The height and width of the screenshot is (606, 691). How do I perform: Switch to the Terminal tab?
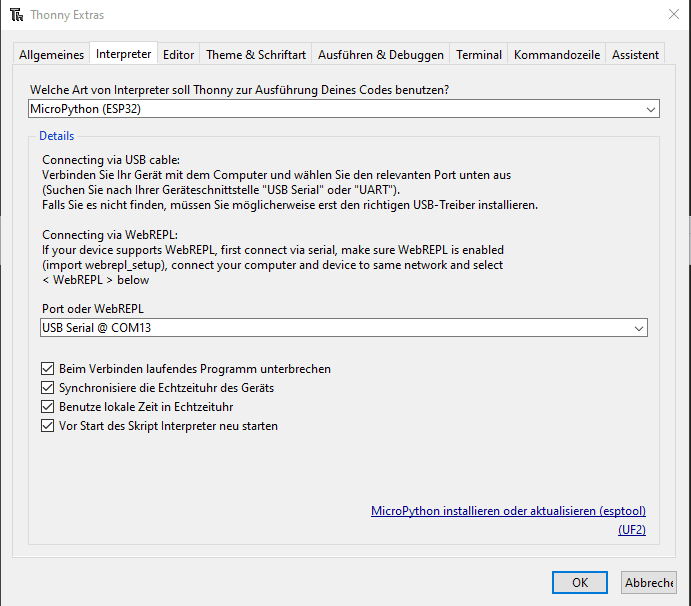(479, 55)
